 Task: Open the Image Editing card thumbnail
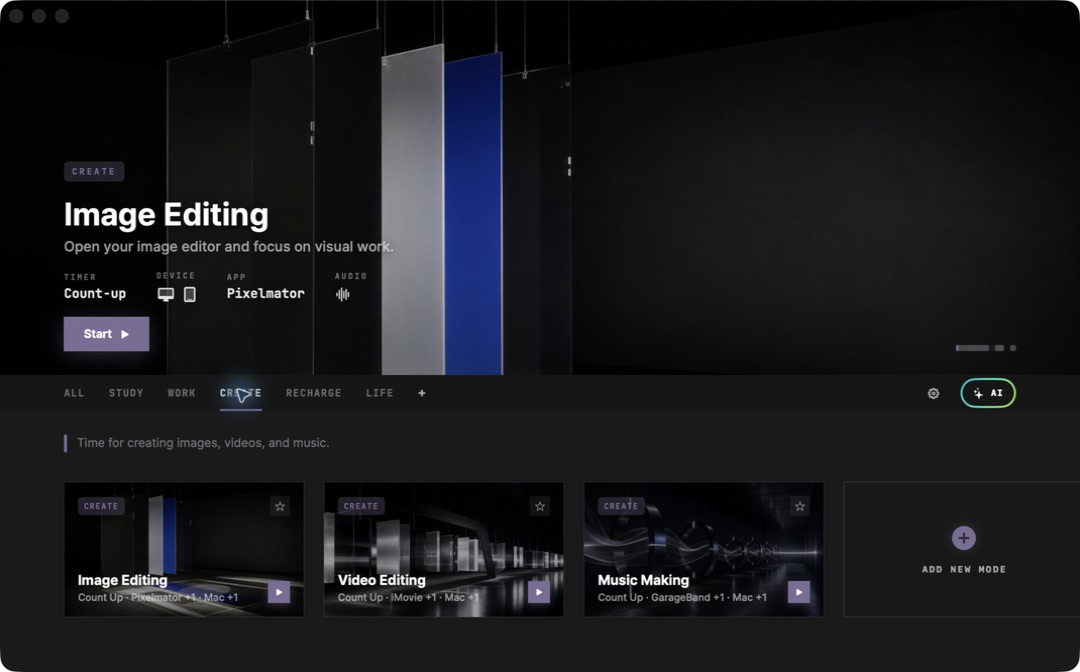tap(184, 549)
